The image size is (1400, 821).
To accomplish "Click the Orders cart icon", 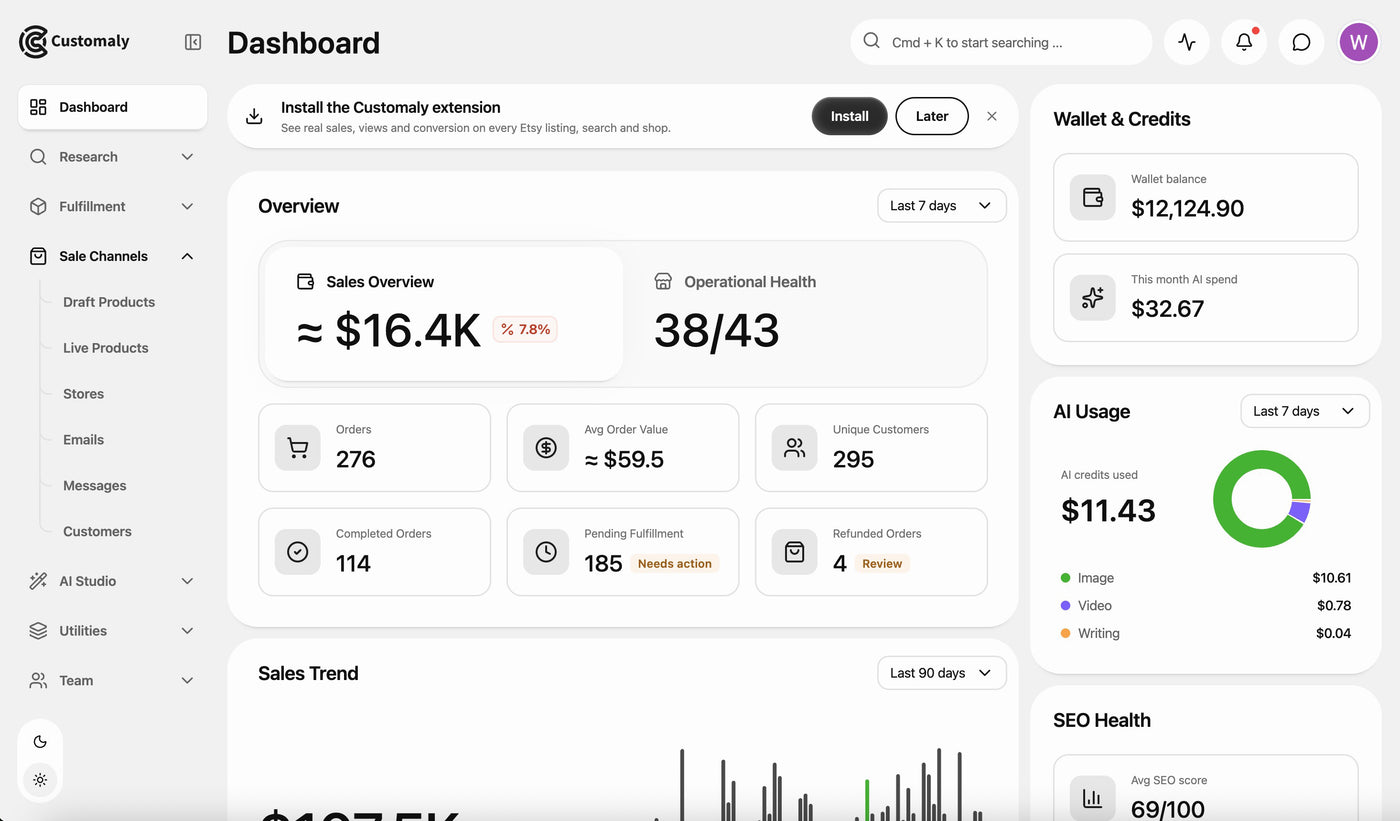I will point(298,448).
